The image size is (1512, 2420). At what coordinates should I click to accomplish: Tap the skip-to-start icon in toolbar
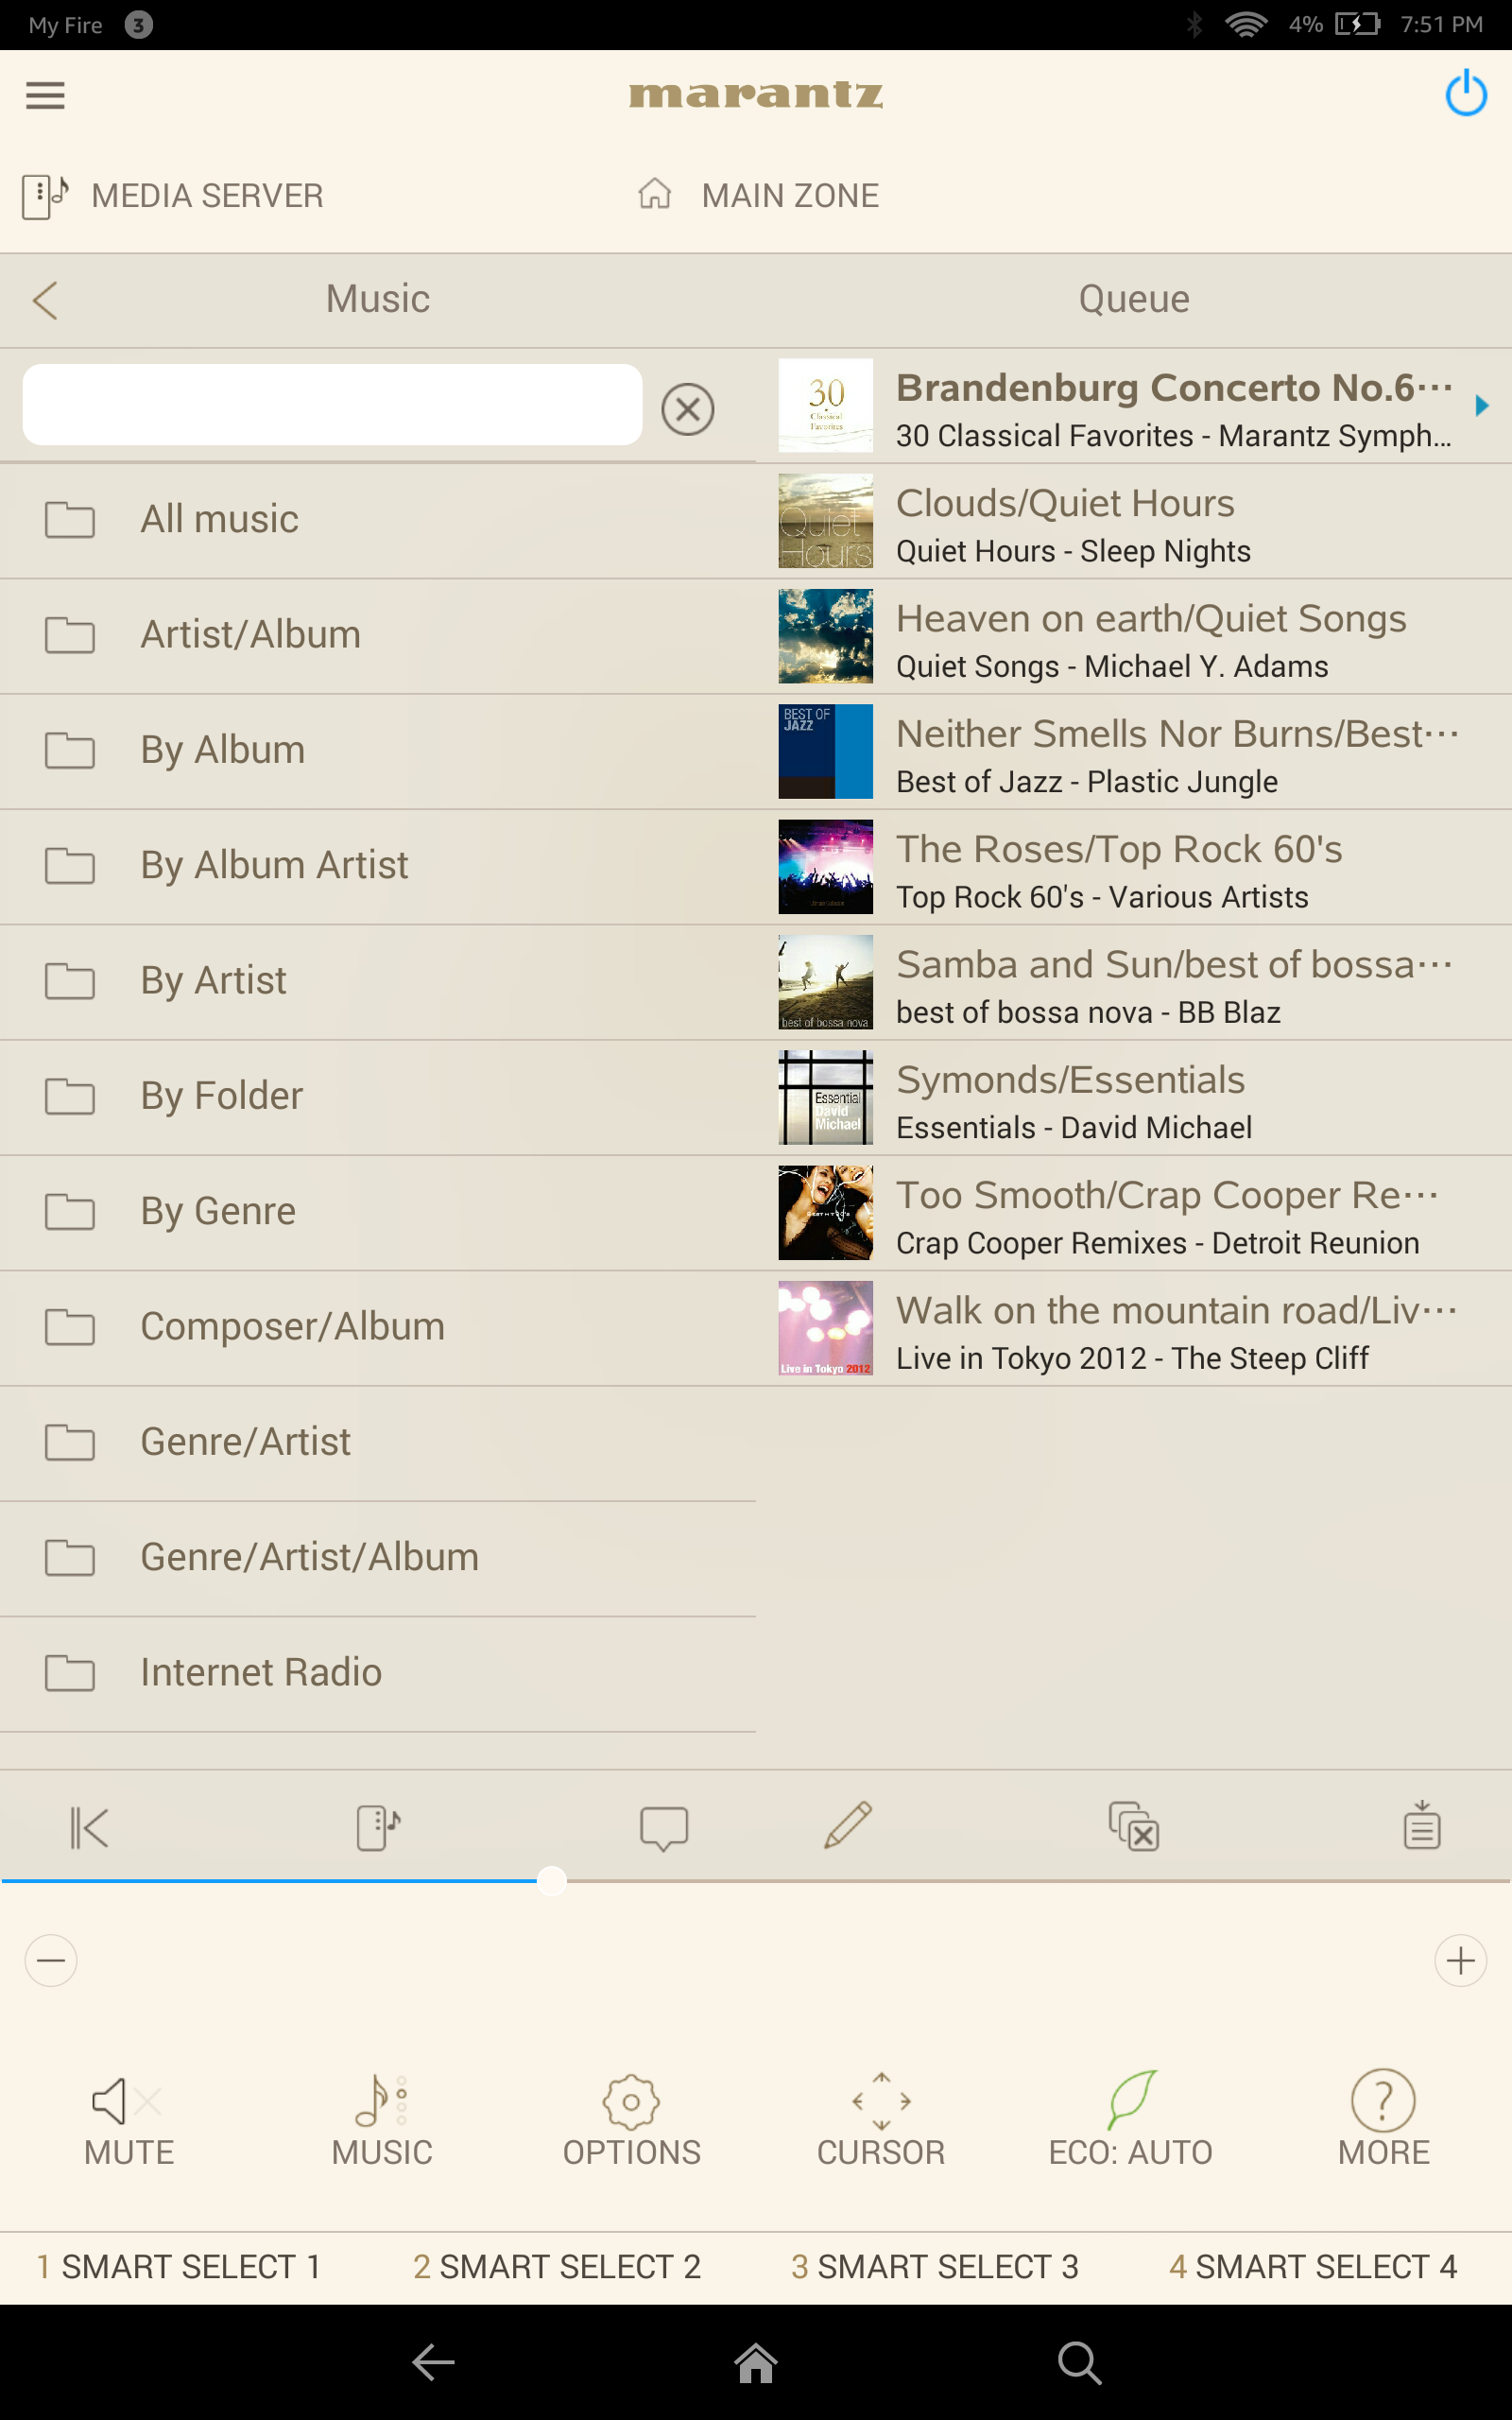tap(89, 1828)
